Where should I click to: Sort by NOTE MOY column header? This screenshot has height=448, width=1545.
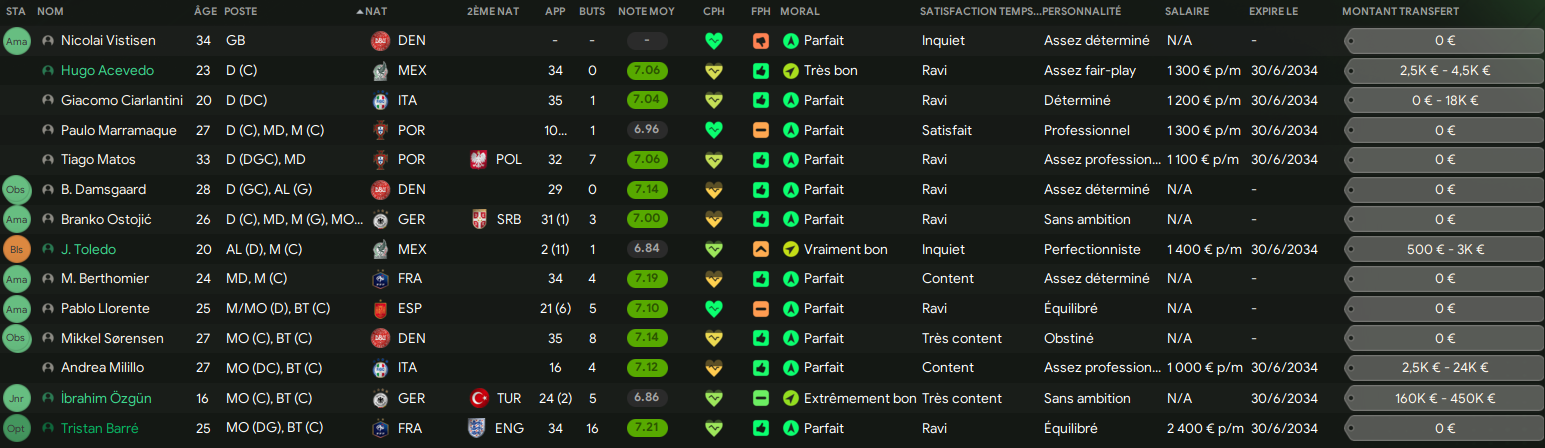pos(646,11)
